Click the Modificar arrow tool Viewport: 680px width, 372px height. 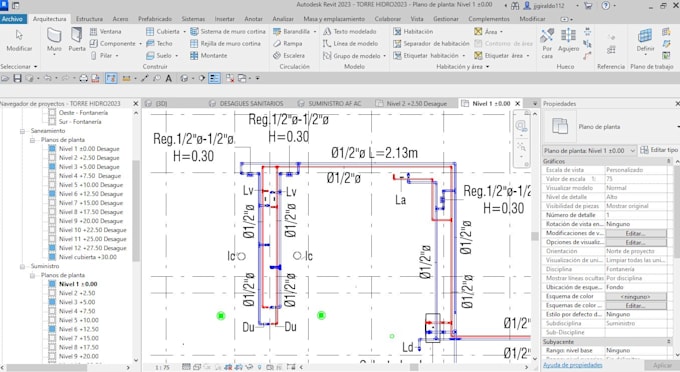19,40
